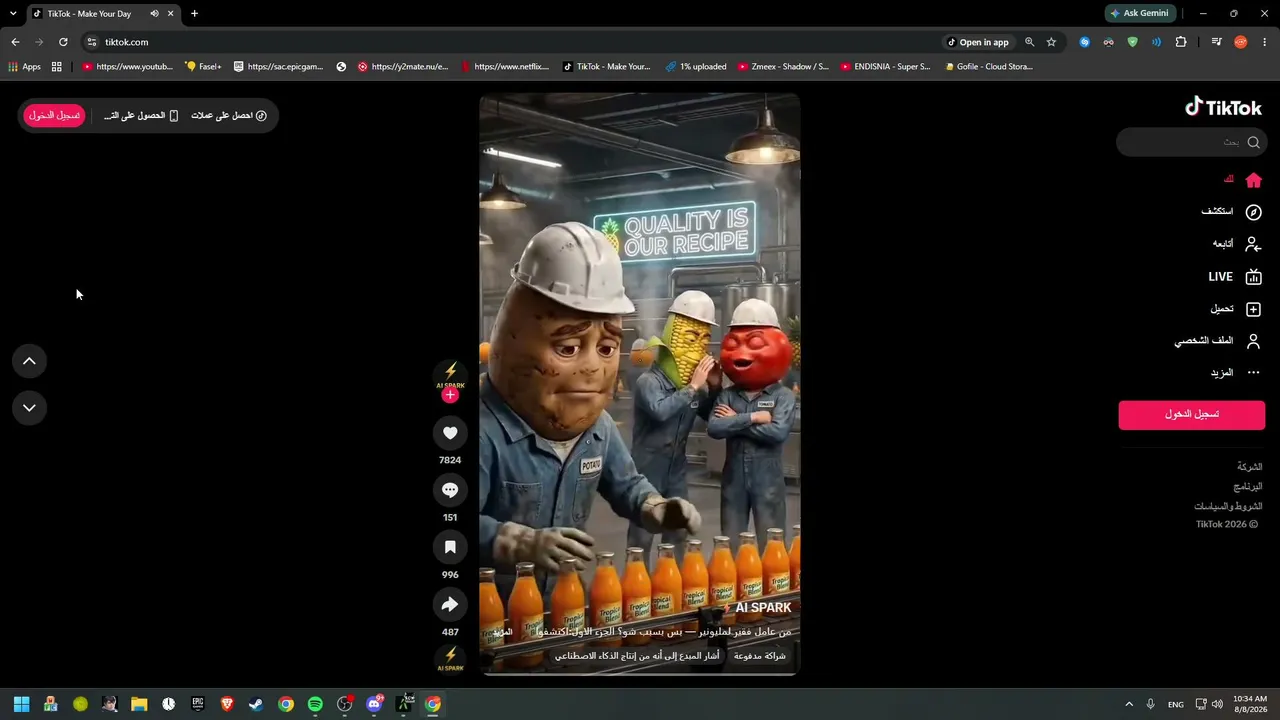Viewport: 1280px width, 720px height.
Task: Open comments on the video (151)
Action: (450, 490)
